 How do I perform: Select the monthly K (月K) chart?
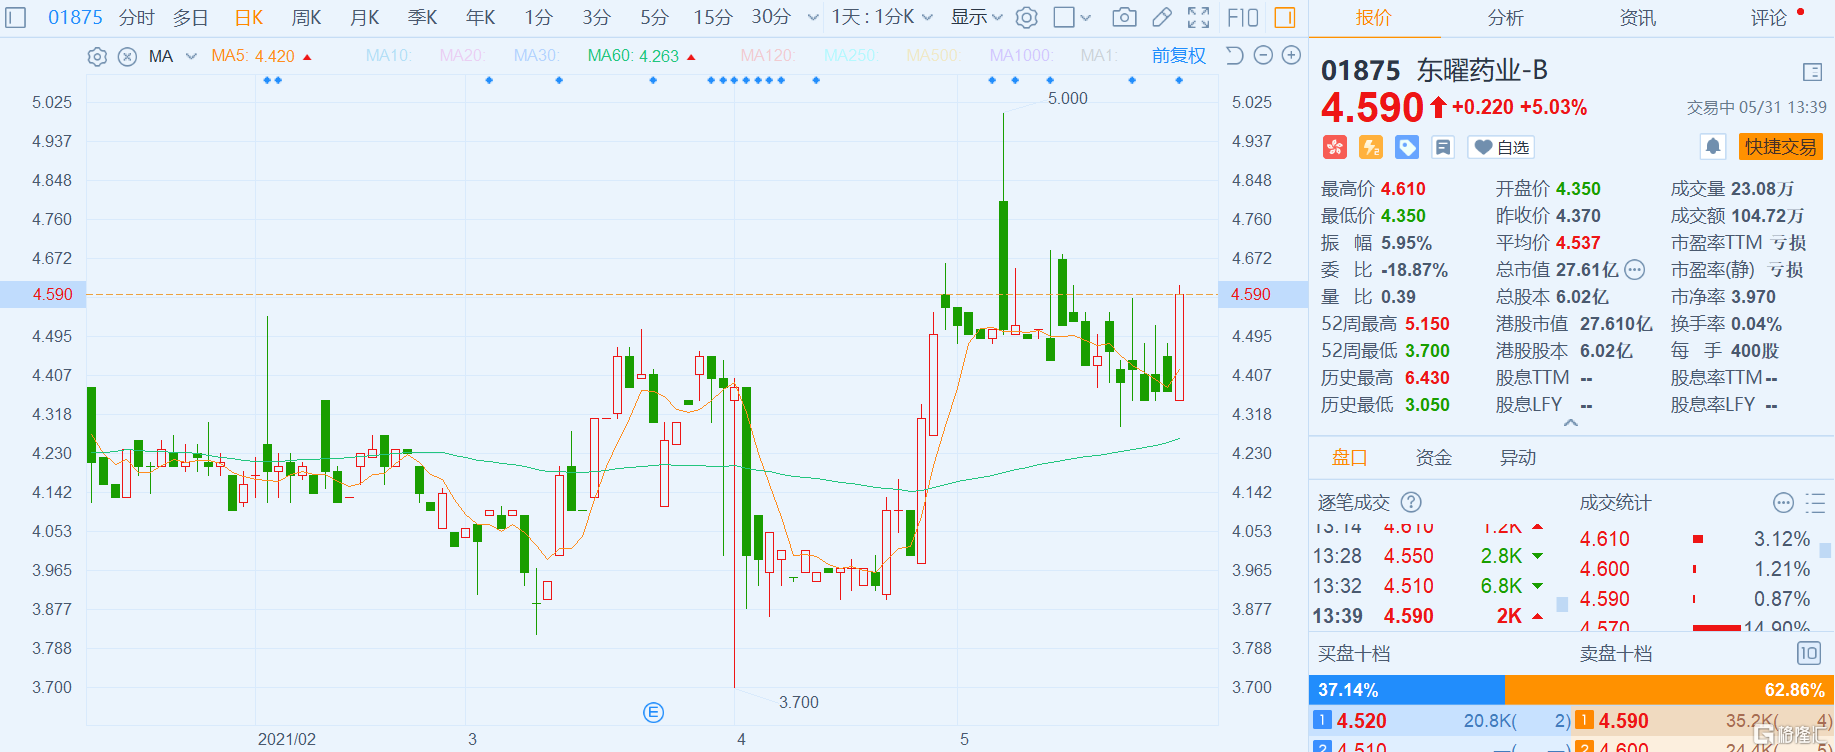tap(364, 17)
